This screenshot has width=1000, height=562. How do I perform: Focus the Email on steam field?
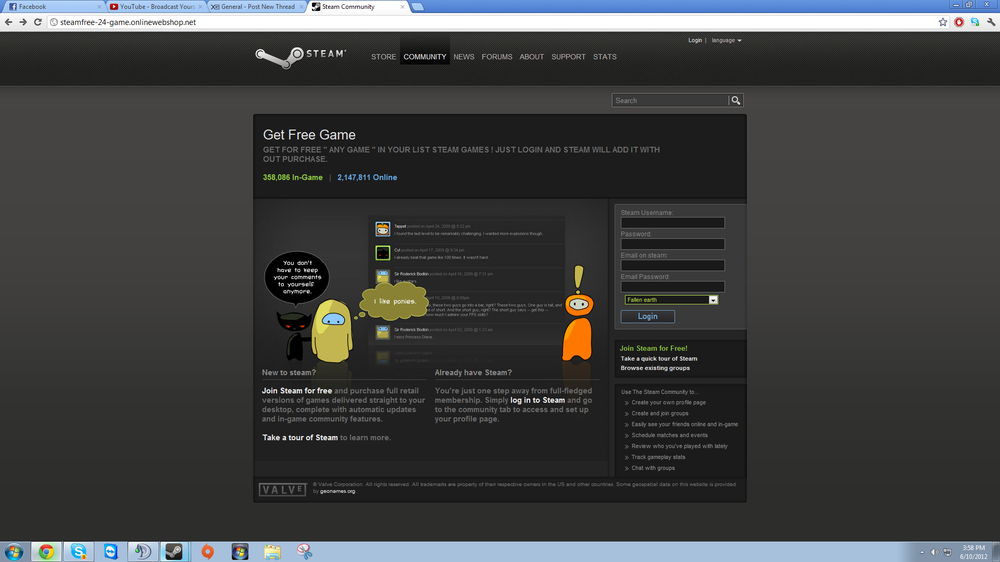(x=672, y=265)
